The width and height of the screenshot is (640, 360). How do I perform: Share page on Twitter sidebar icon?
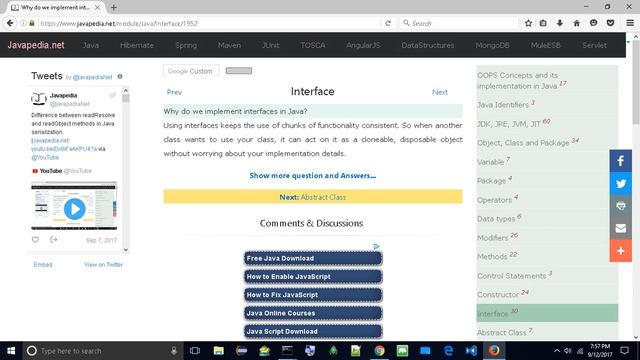point(620,183)
